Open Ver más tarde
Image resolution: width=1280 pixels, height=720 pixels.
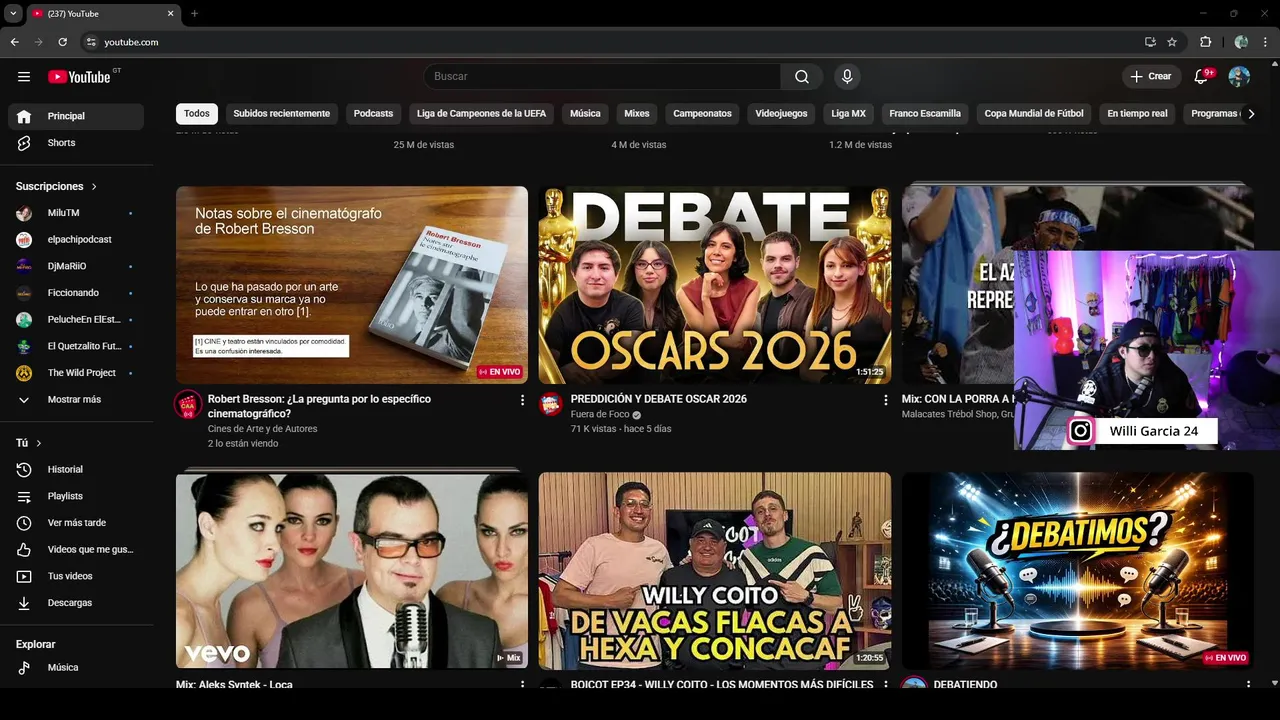pos(76,523)
